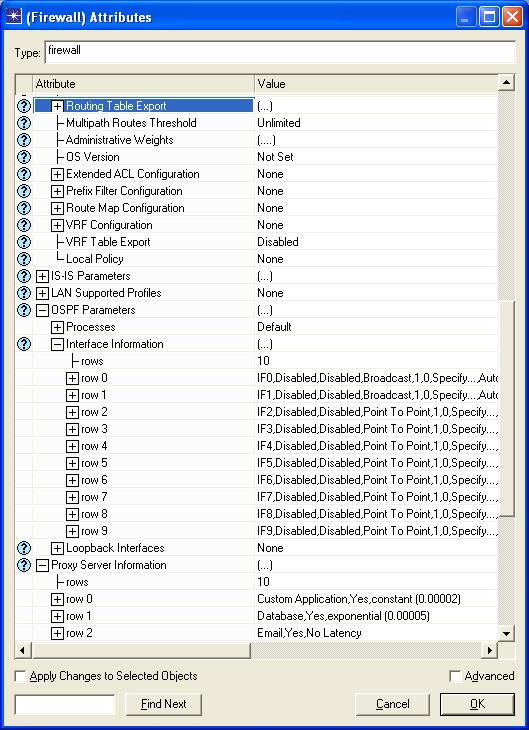
Task: Expand Interface Information row 0
Action: 72,379
